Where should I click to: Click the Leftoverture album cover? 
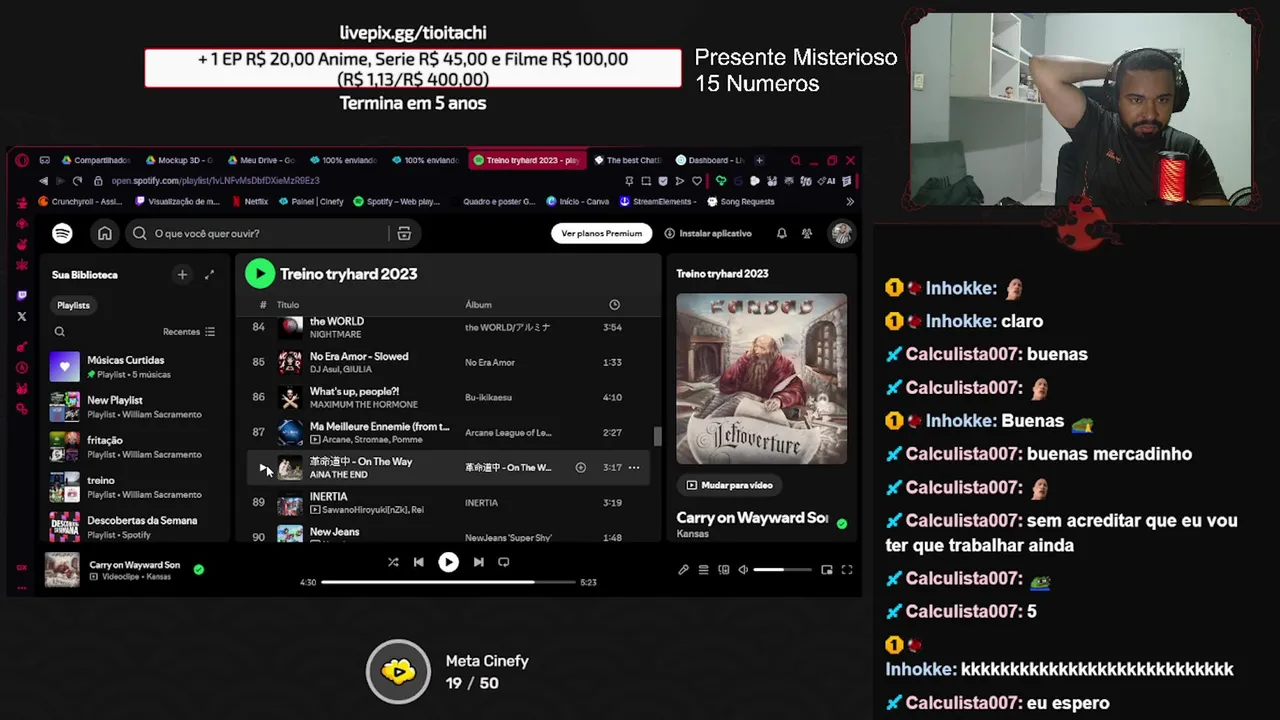[x=761, y=378]
